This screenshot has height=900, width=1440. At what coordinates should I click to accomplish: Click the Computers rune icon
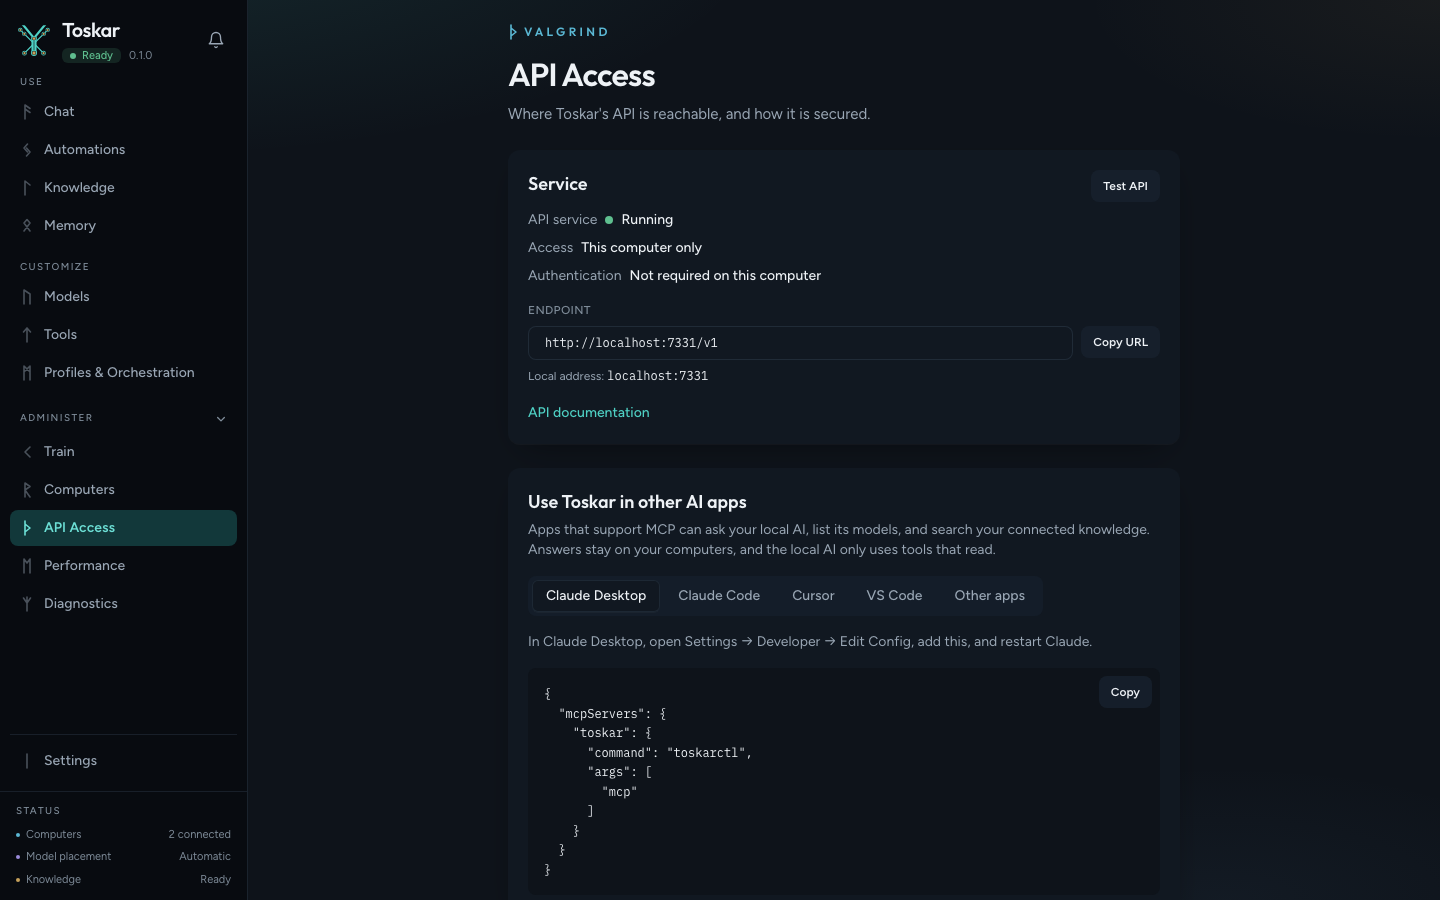click(27, 490)
